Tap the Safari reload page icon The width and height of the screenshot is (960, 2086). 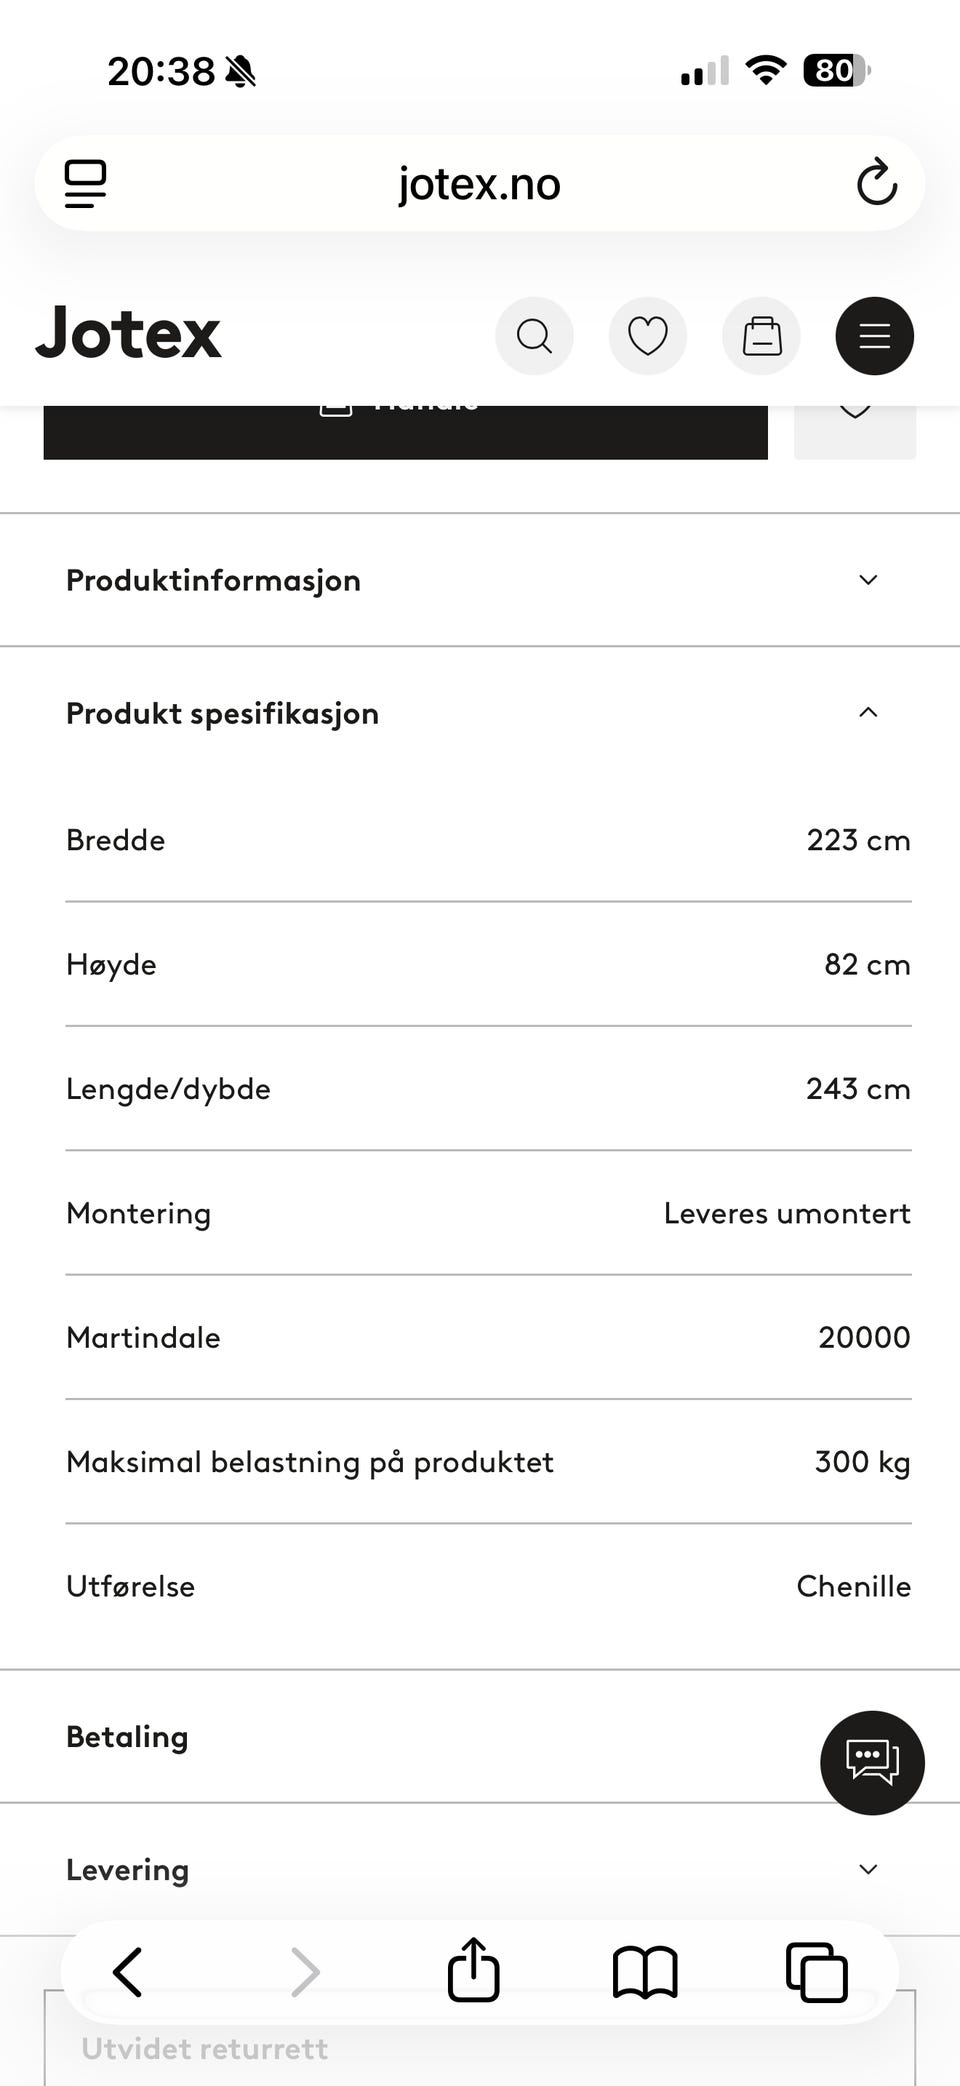coord(876,183)
